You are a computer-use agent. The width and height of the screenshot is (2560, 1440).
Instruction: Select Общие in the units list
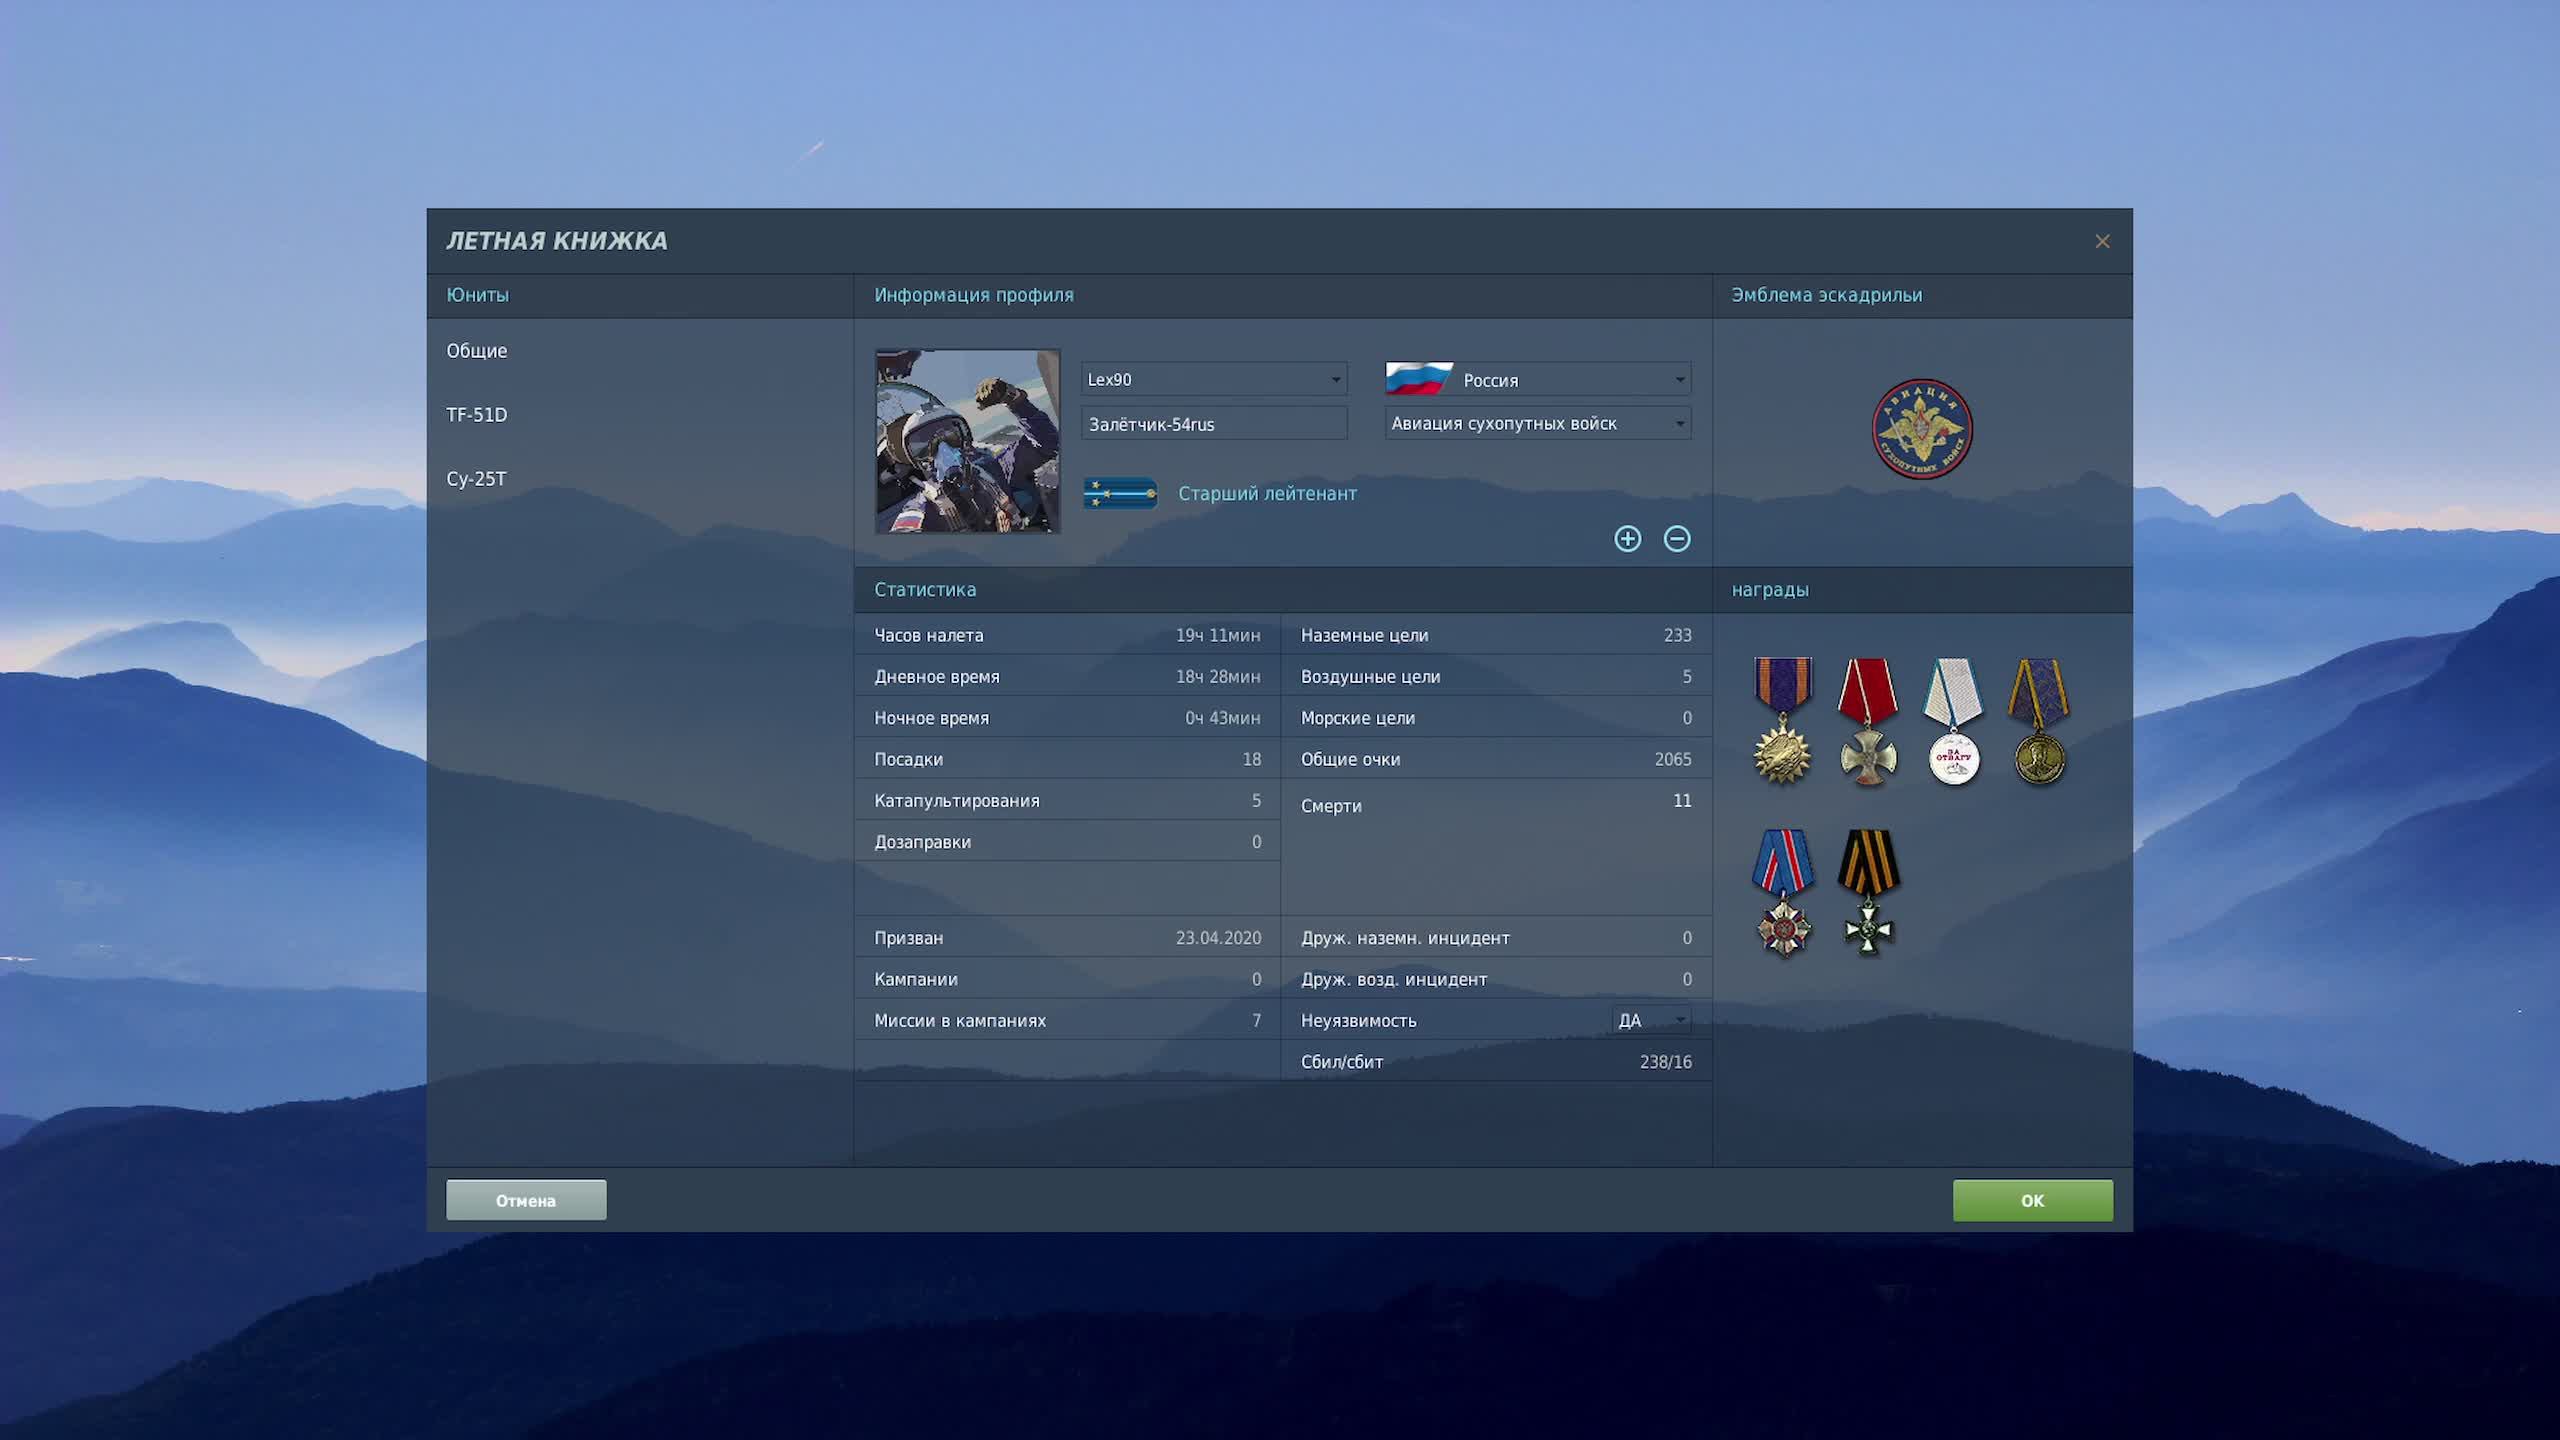[477, 351]
